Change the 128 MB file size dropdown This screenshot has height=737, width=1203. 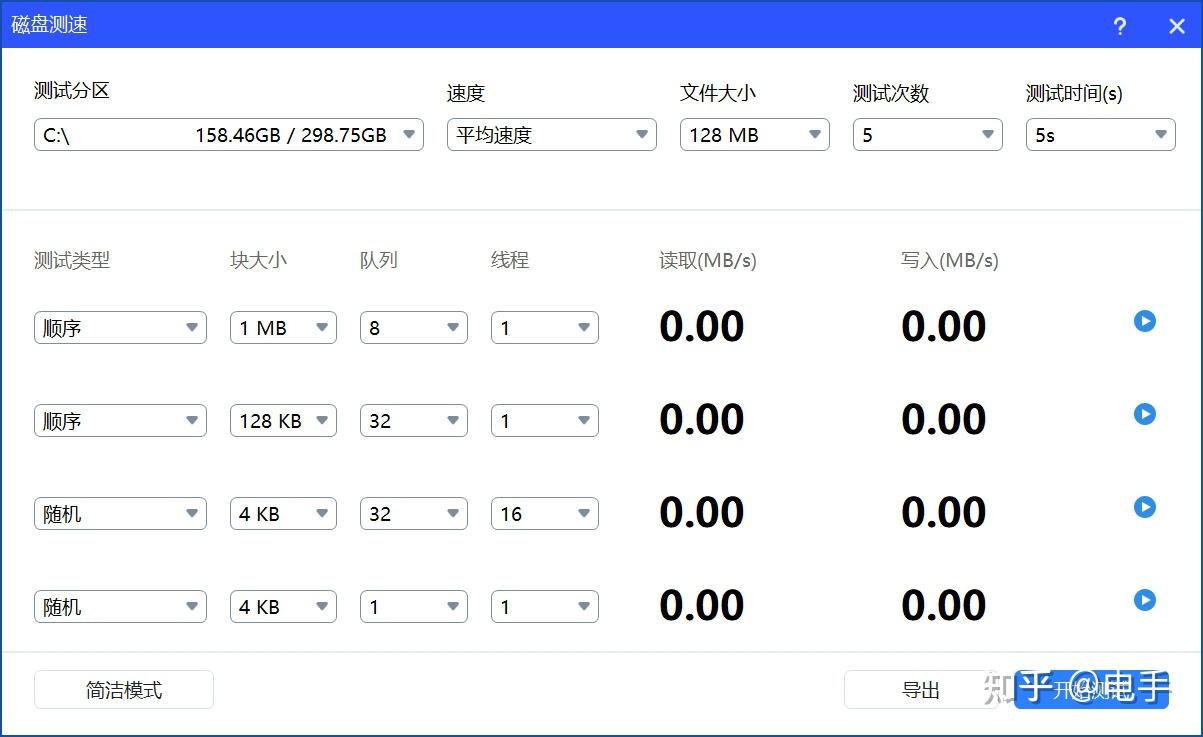click(754, 134)
